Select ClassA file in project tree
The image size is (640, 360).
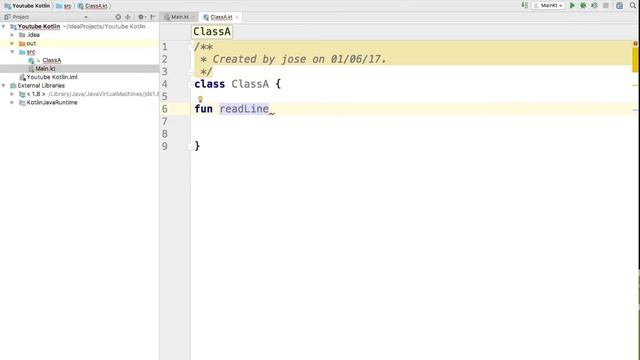click(x=52, y=60)
